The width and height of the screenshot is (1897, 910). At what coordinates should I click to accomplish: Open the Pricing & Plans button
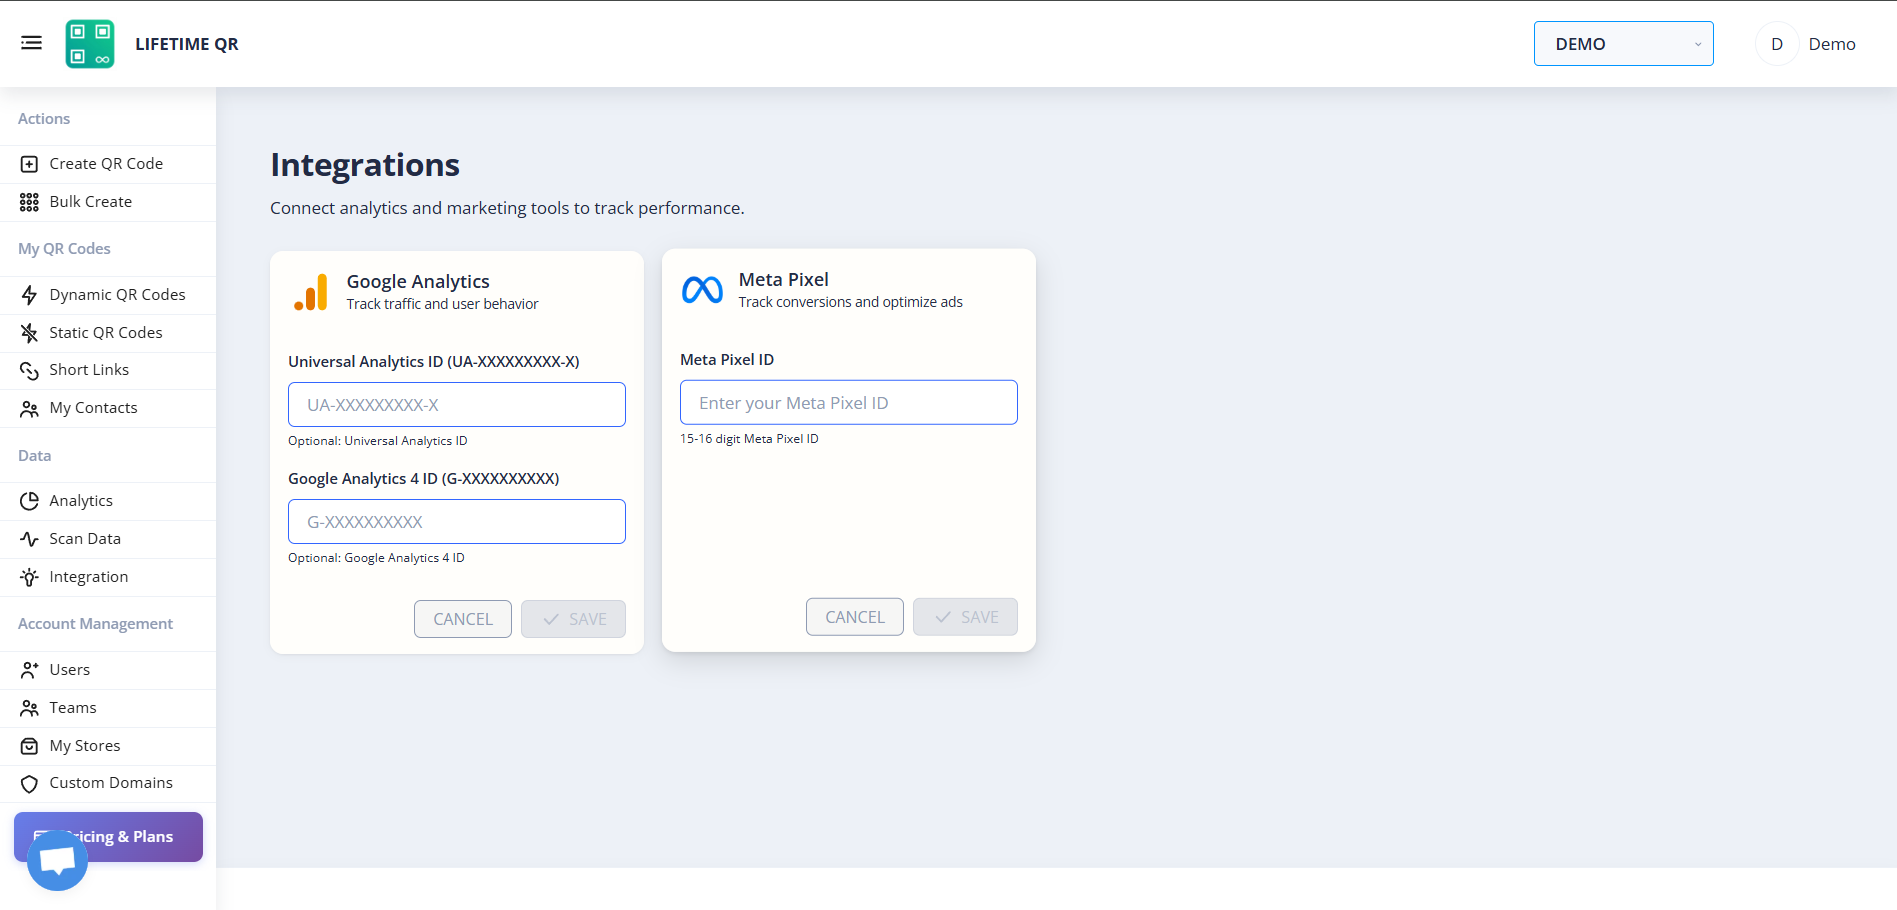[108, 837]
